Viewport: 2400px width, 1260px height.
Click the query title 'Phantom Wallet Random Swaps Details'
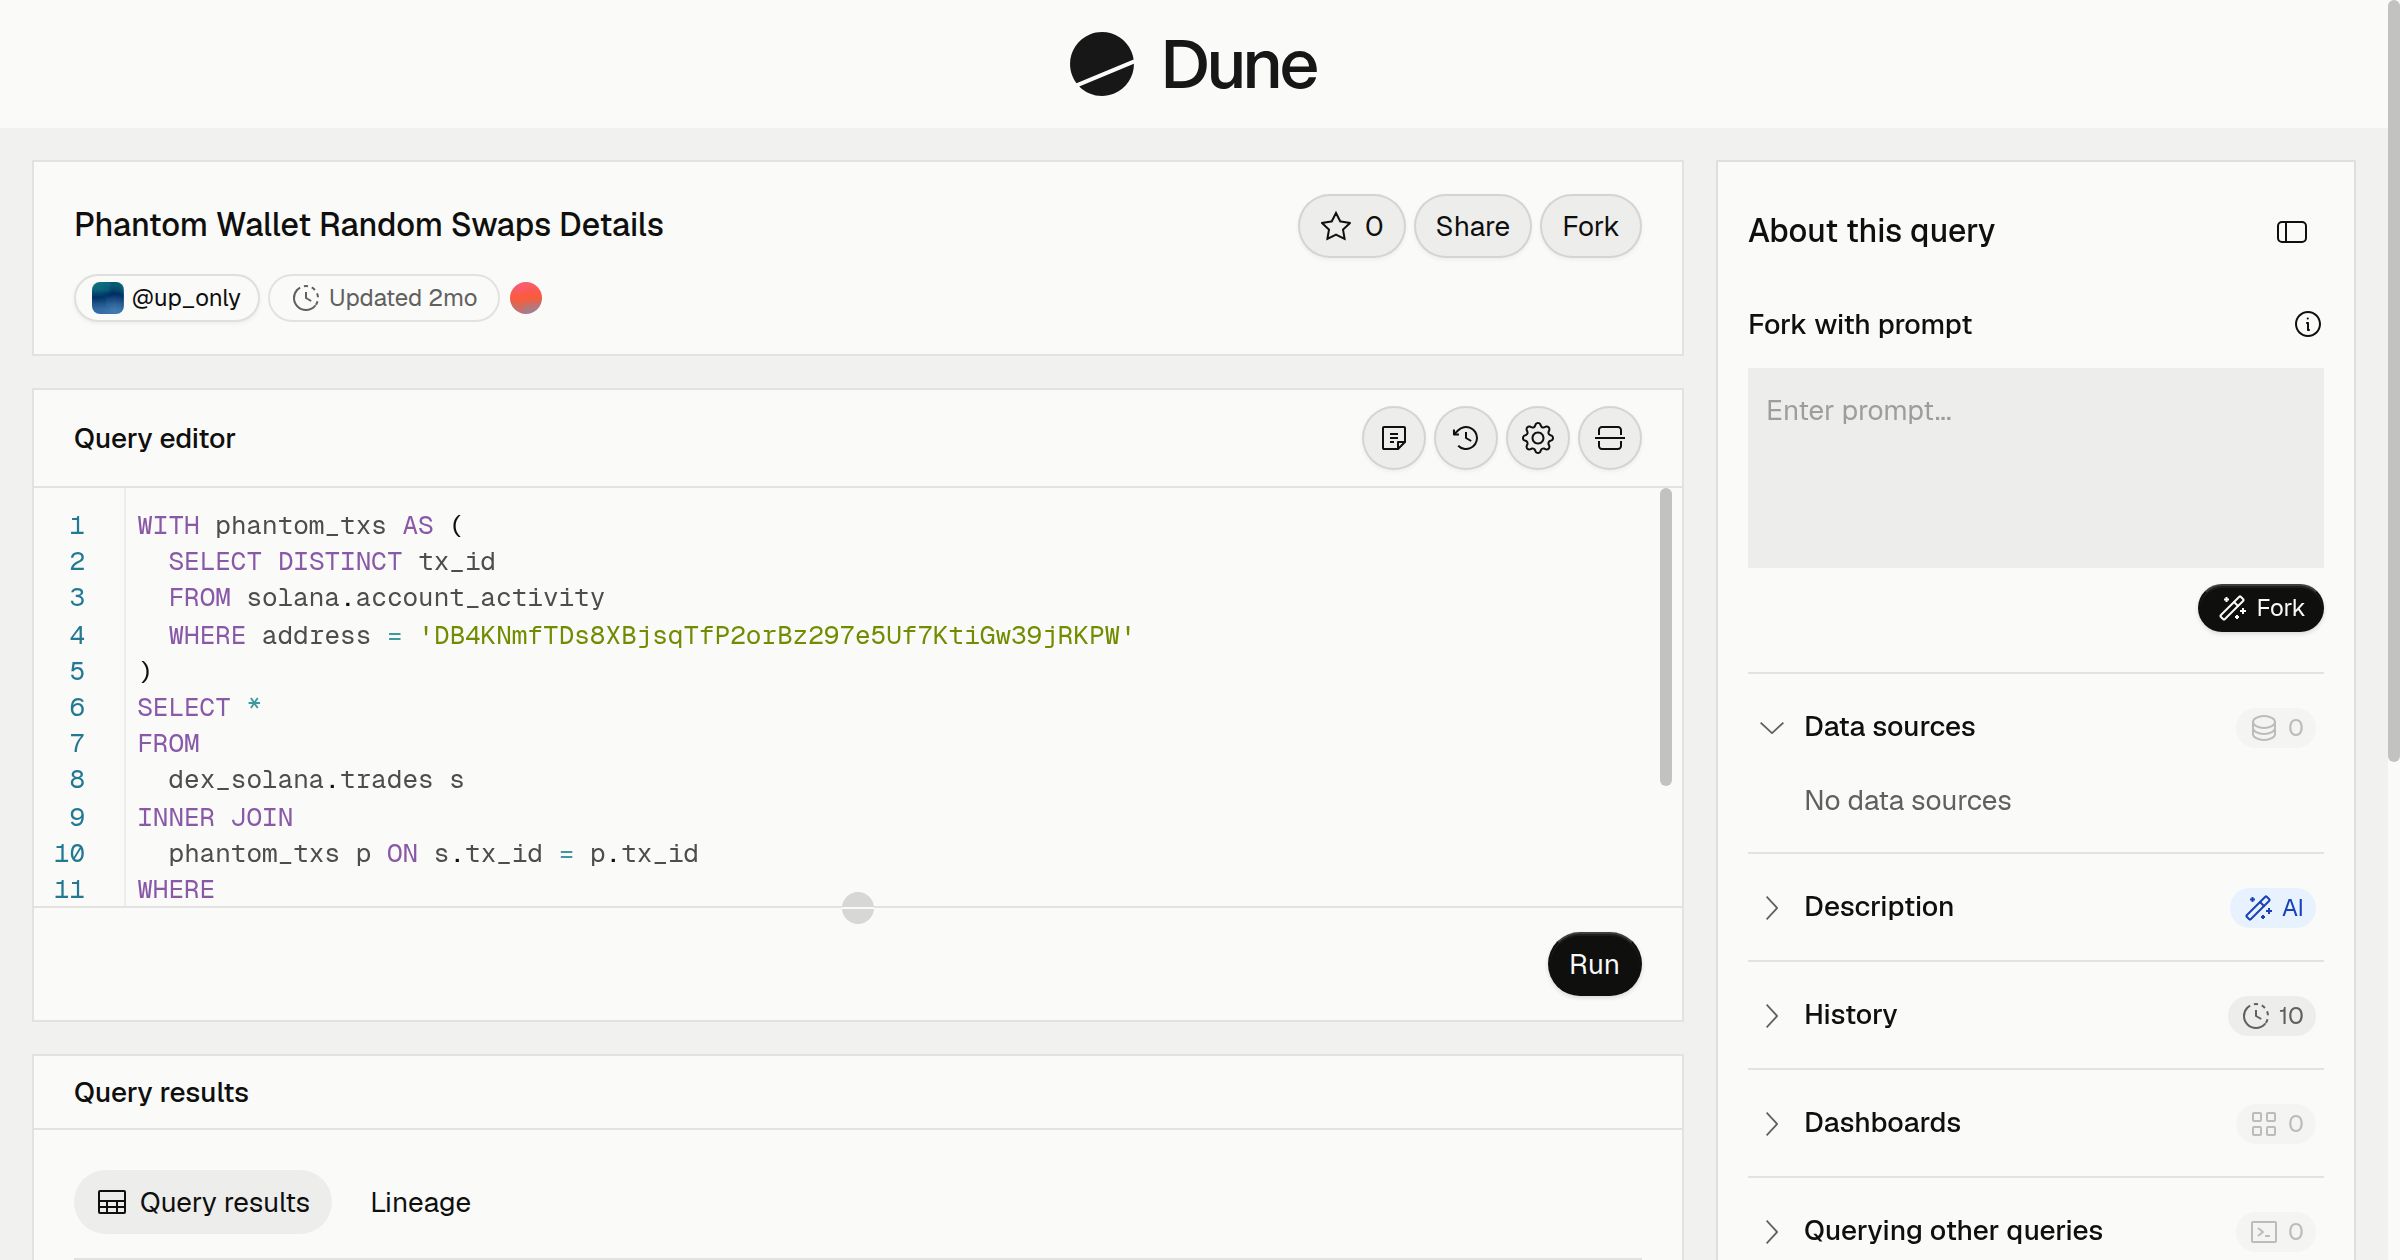(x=369, y=225)
